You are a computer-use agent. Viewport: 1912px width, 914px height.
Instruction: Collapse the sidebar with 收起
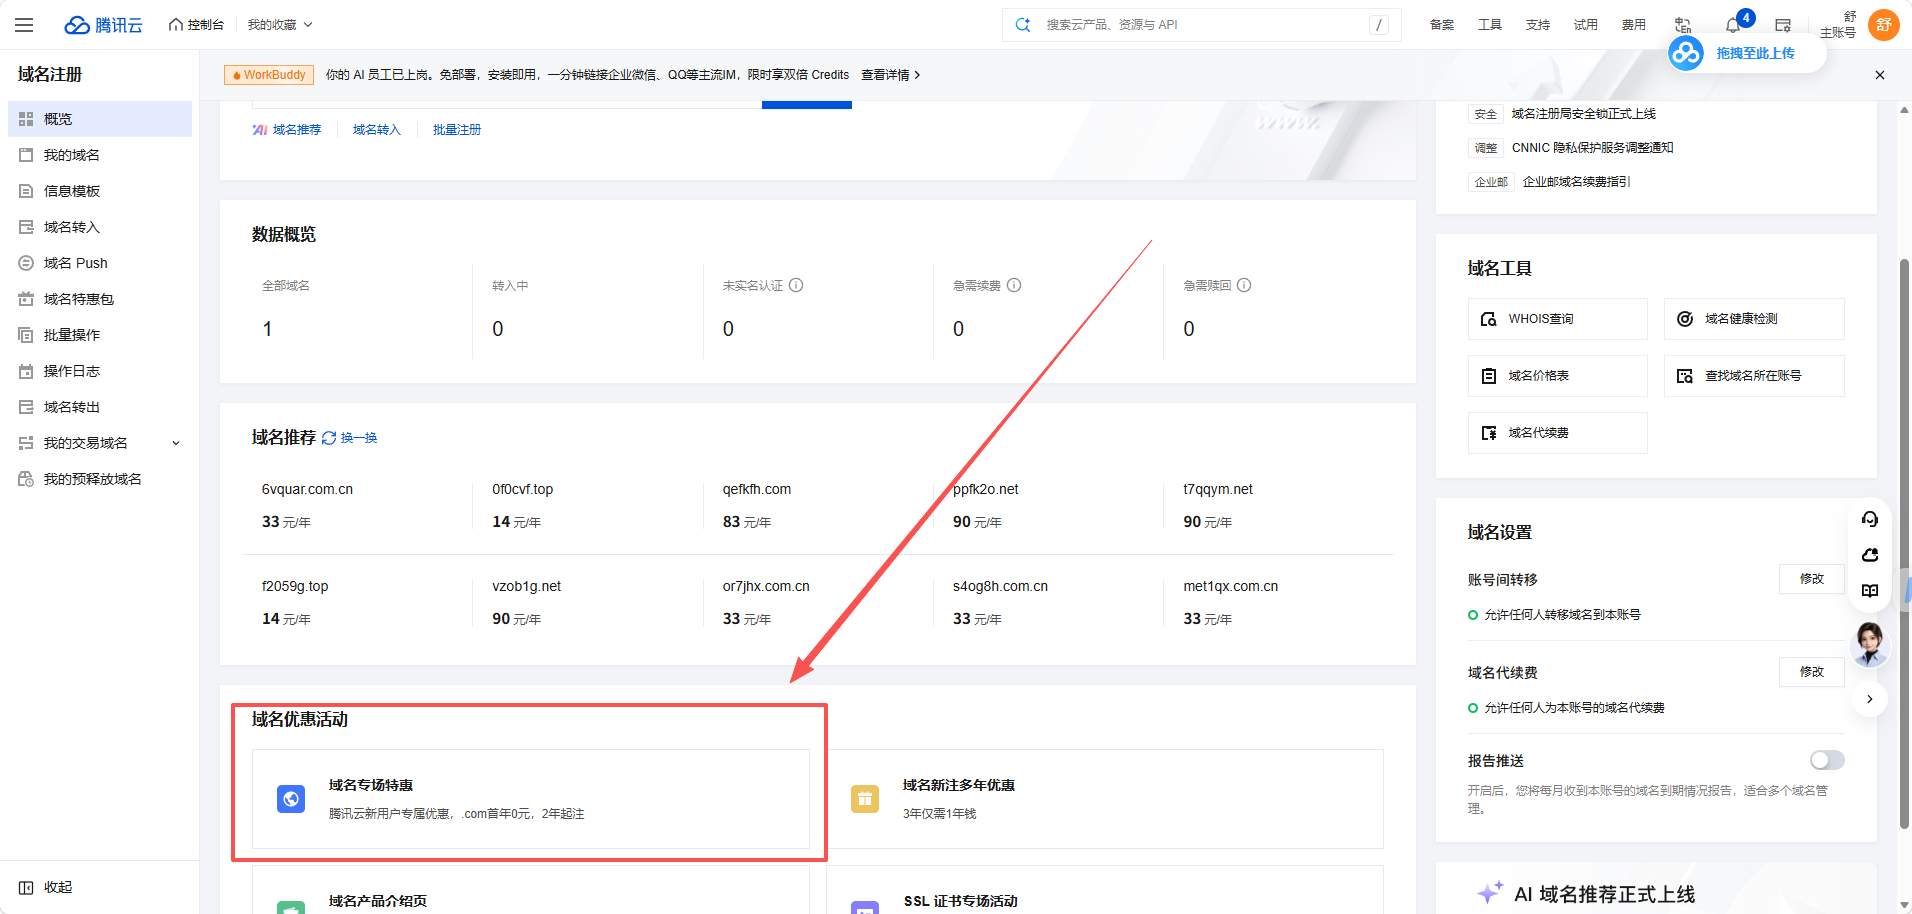[46, 887]
